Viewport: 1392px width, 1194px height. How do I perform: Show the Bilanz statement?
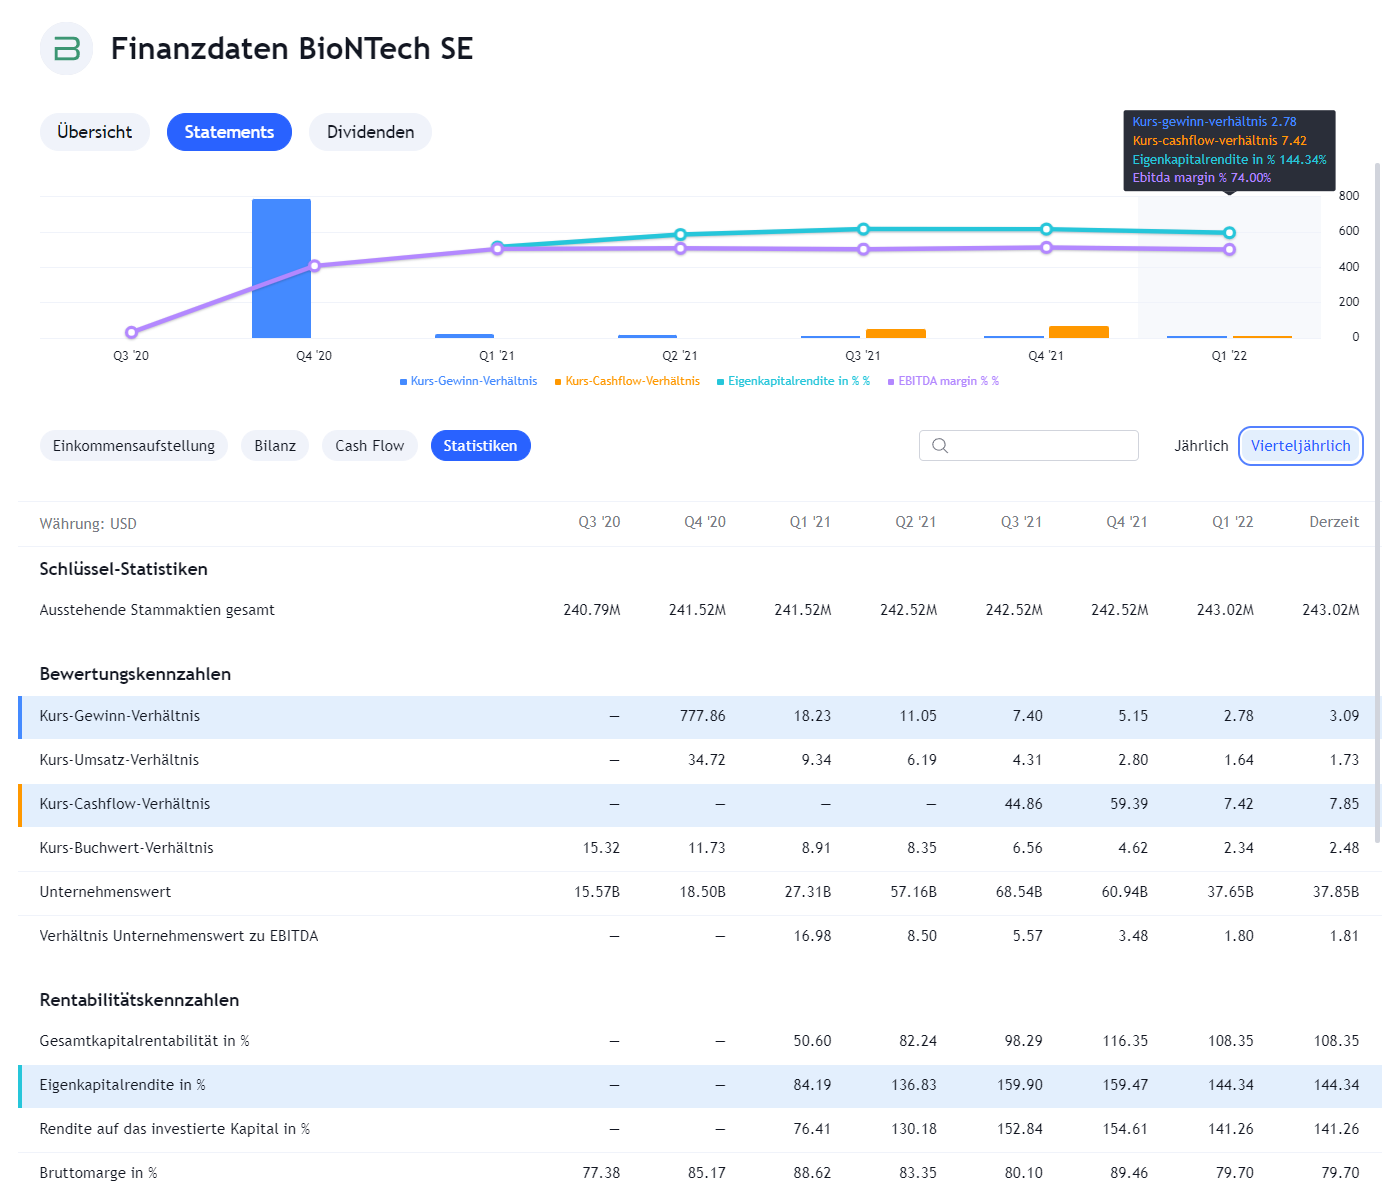[x=275, y=446]
